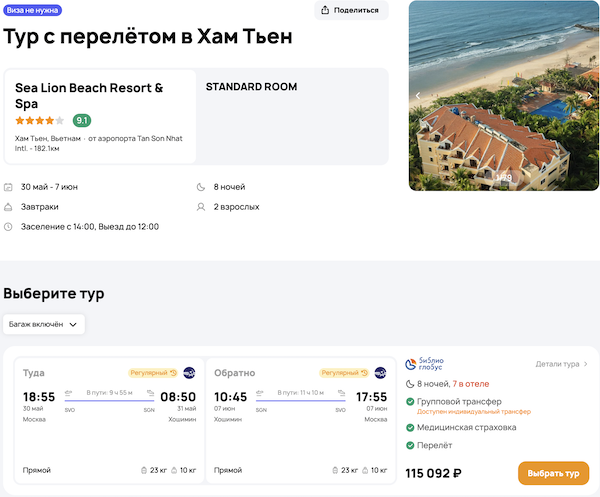
Task: Click the person icon beside 2 взрослых
Action: (203, 207)
